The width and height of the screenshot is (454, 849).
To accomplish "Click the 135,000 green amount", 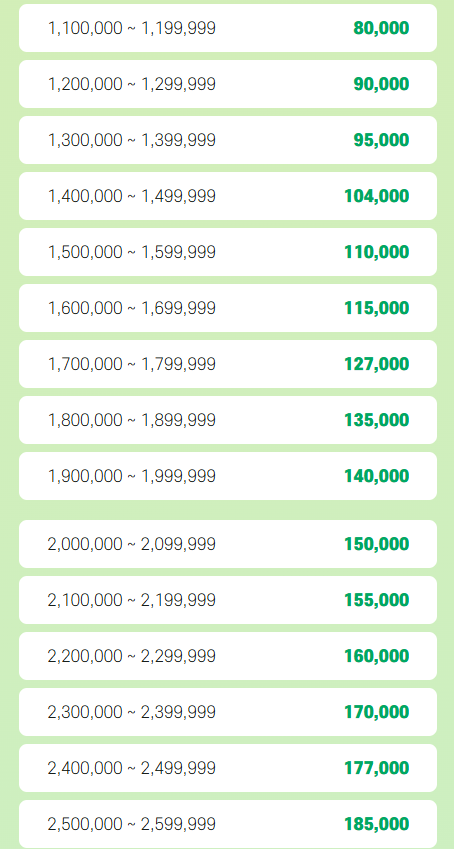I will [x=377, y=420].
